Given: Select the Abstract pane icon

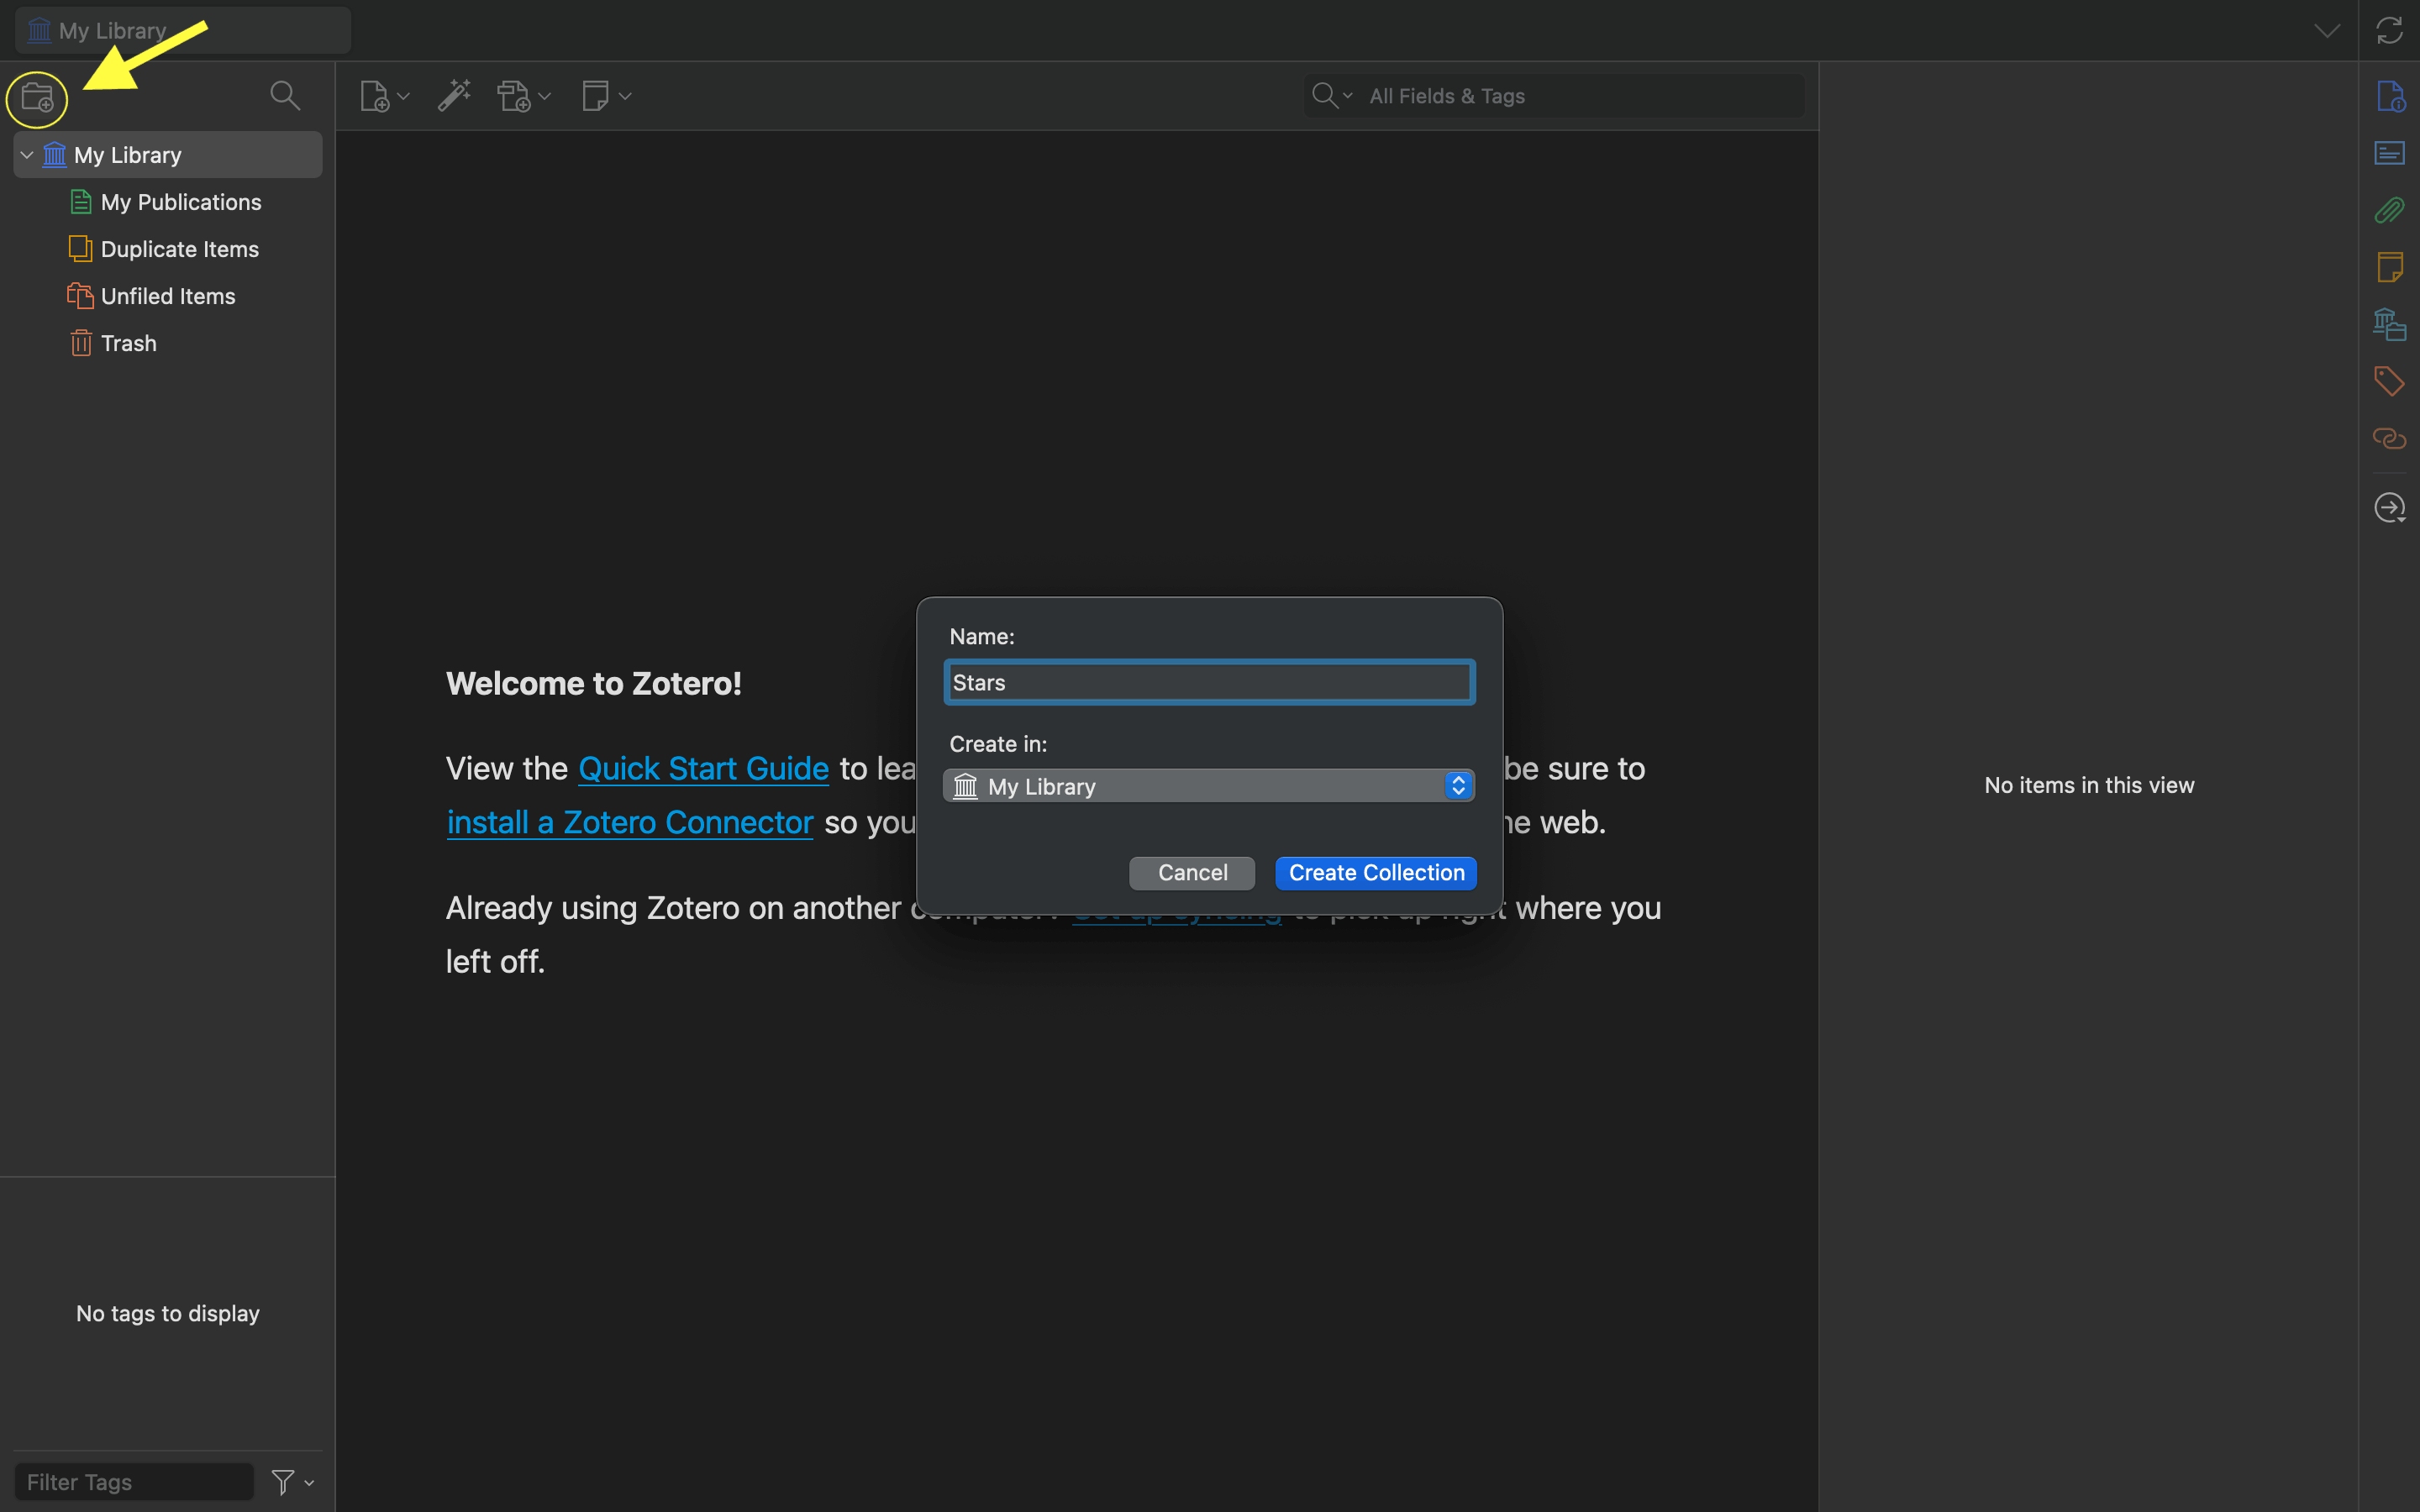Looking at the screenshot, I should [2390, 153].
